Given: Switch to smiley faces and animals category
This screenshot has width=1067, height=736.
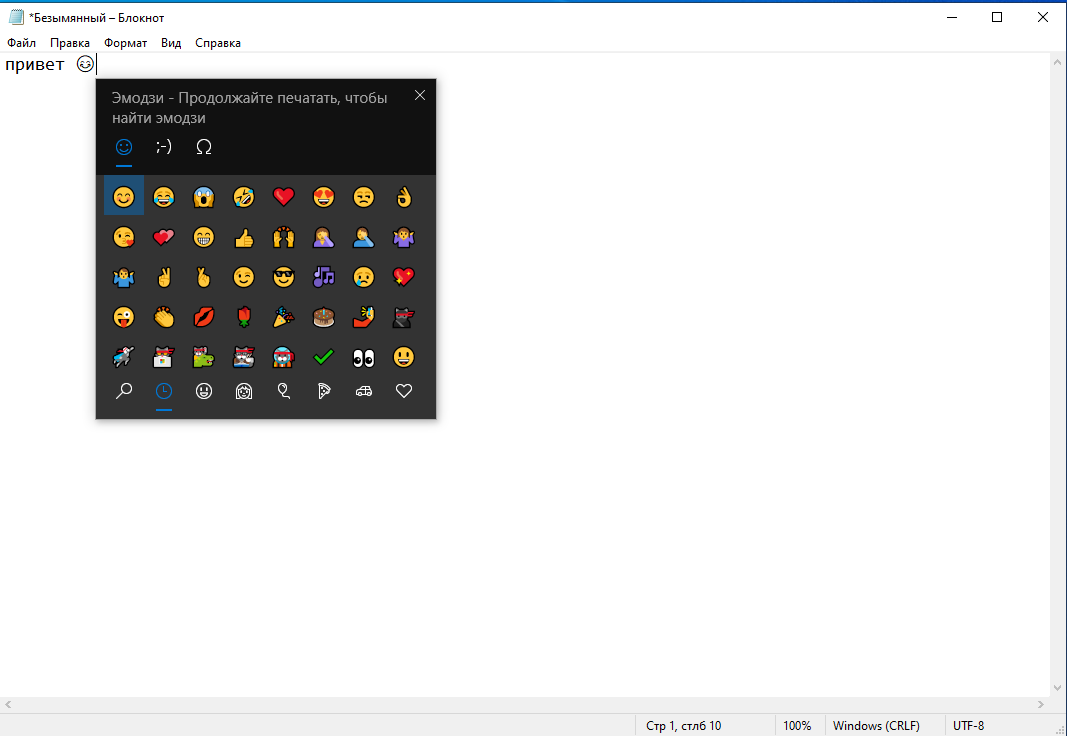Looking at the screenshot, I should tap(203, 391).
